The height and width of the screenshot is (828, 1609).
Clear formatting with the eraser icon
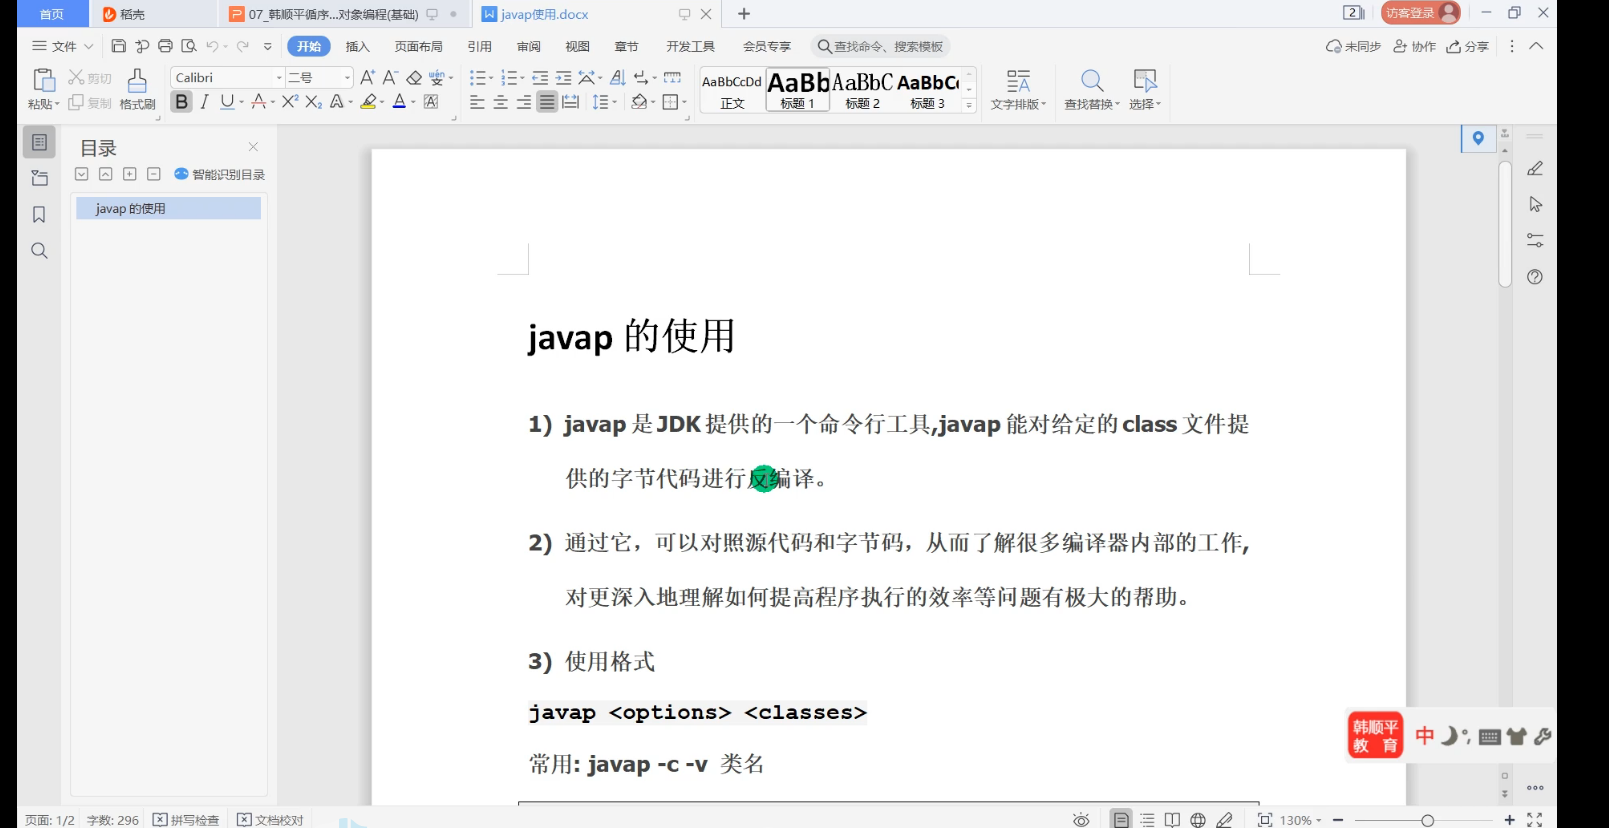414,77
